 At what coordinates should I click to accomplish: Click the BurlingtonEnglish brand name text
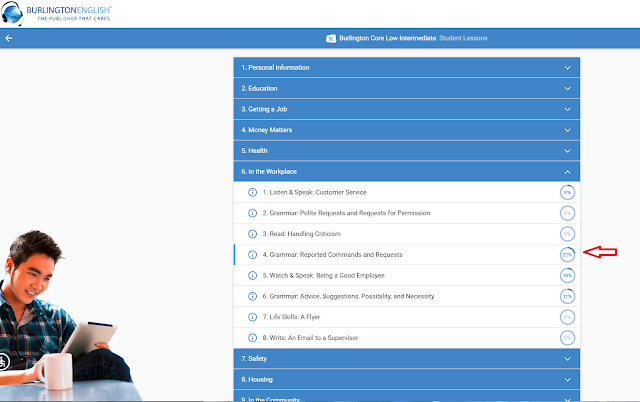click(69, 10)
